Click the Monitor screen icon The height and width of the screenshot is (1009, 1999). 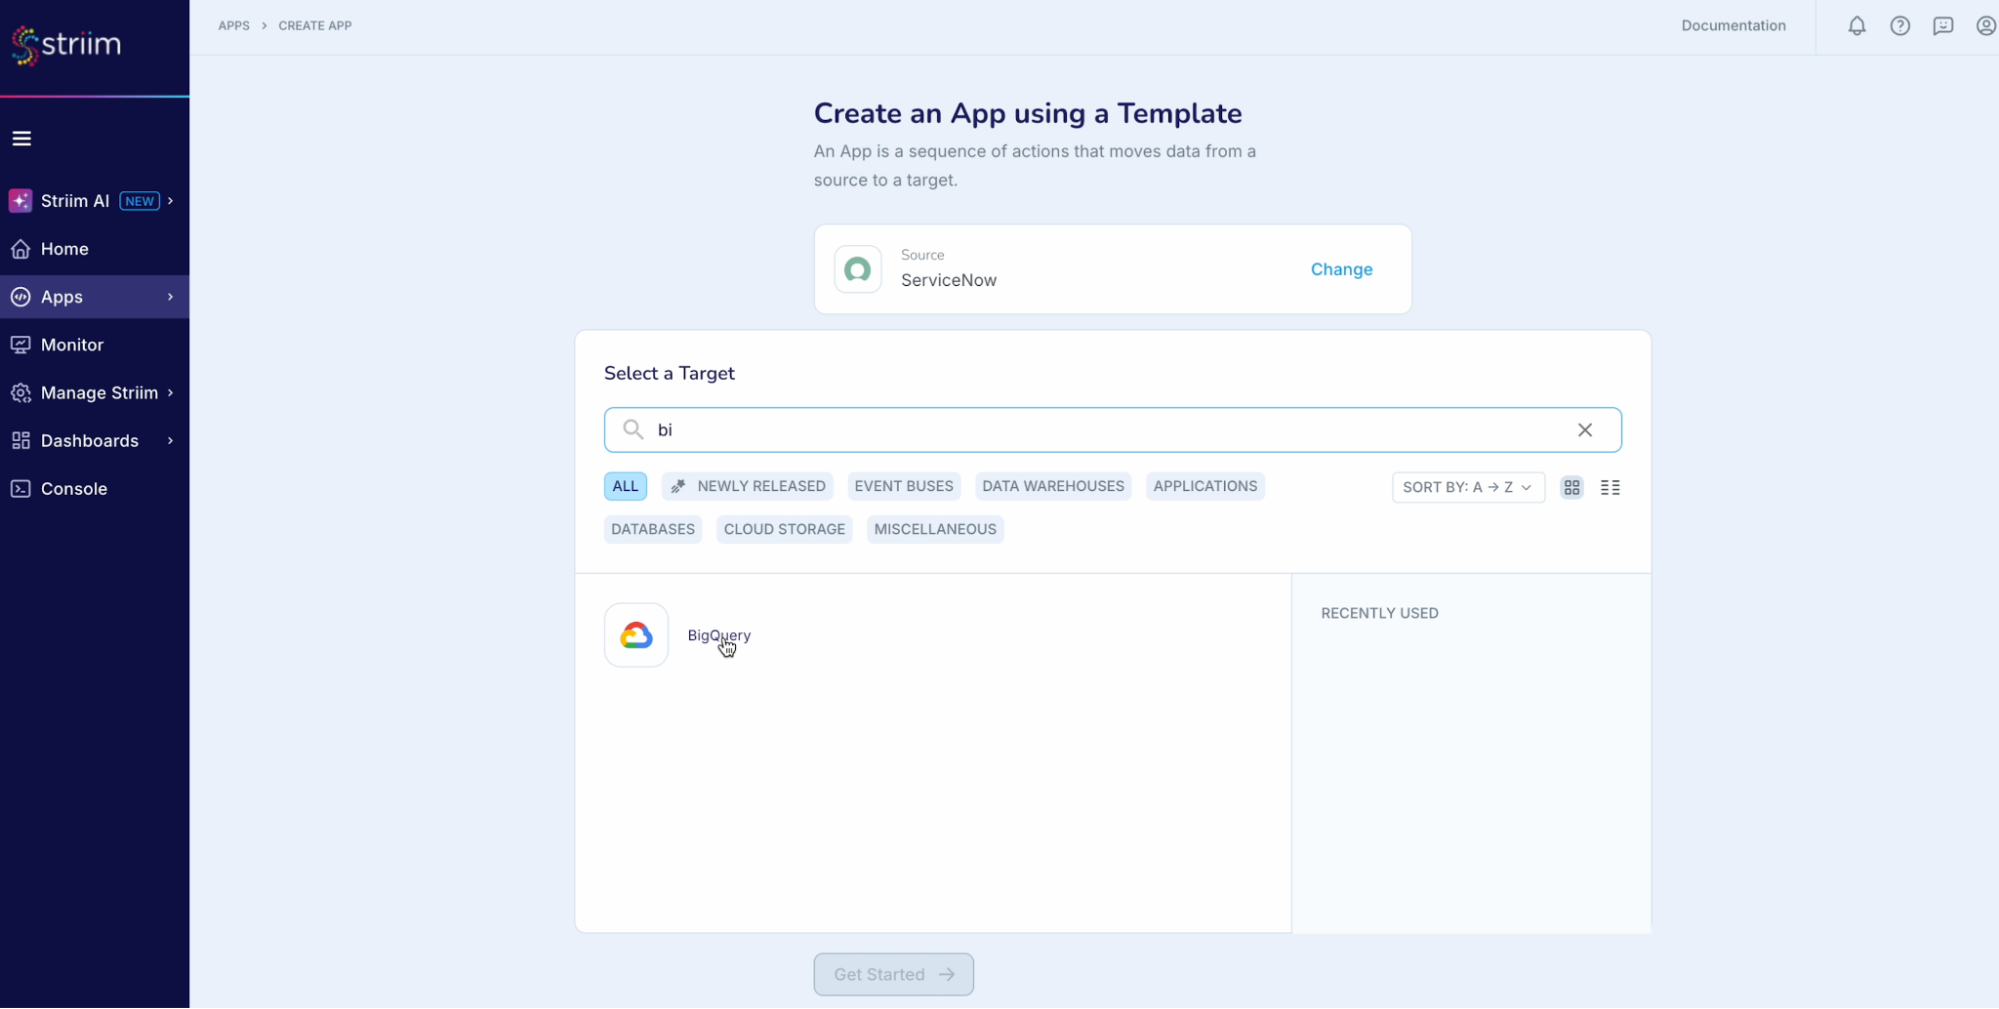(20, 345)
